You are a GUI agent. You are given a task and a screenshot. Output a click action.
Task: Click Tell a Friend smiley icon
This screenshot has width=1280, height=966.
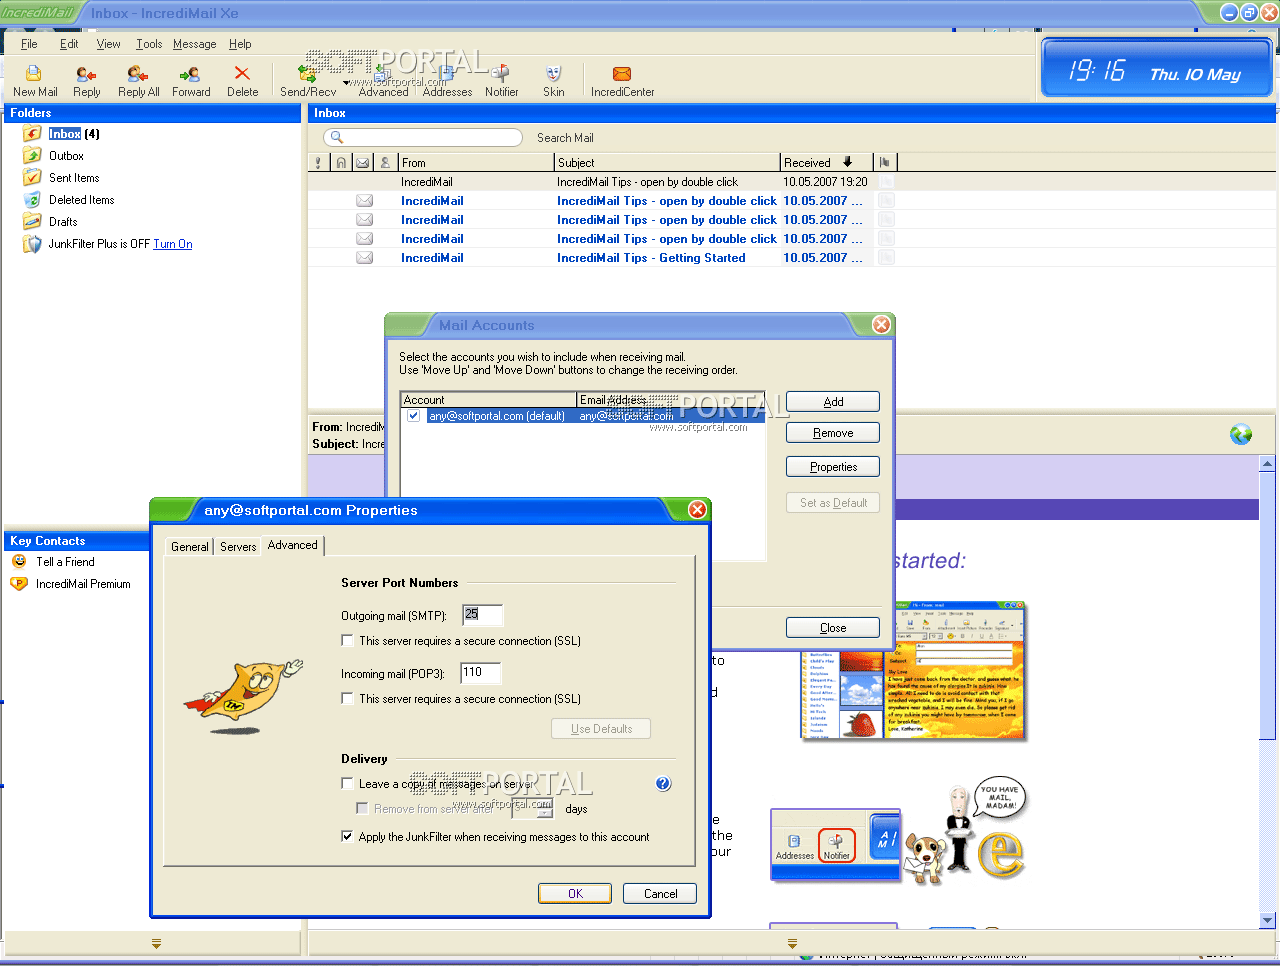[x=19, y=562]
